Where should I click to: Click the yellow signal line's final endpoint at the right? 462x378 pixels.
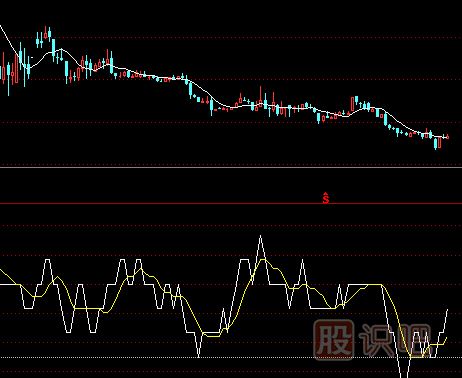coord(447,338)
